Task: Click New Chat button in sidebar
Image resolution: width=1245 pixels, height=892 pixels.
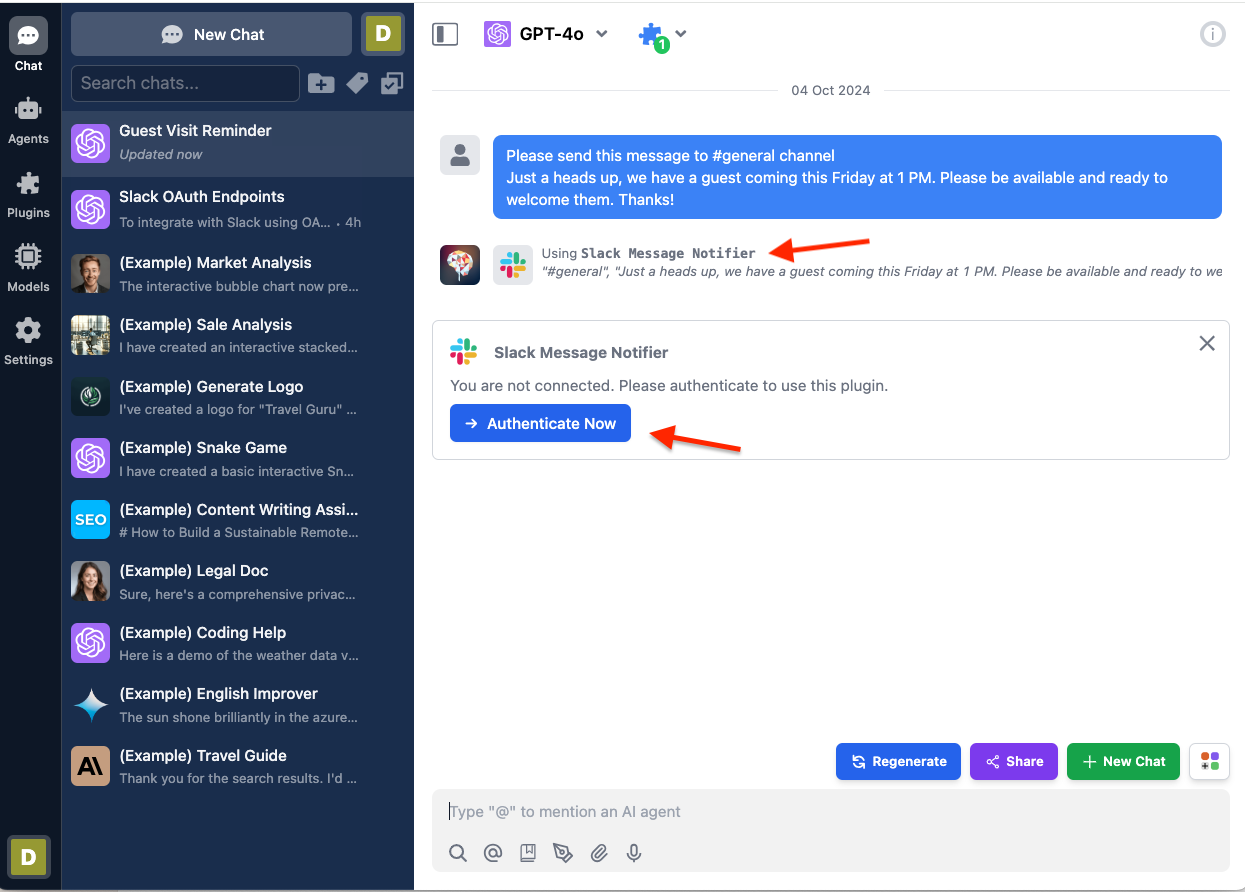Action: pos(211,34)
